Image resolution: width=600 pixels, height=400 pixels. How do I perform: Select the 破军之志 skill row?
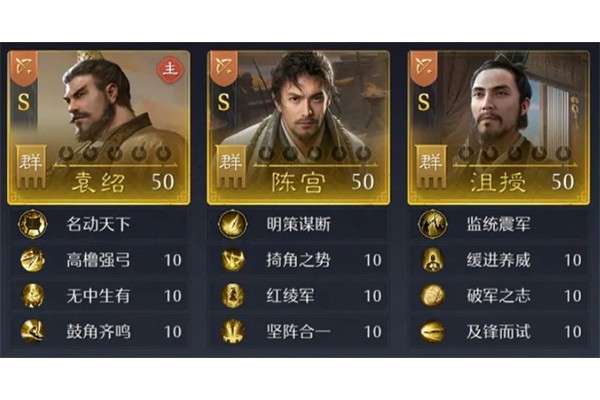498,296
